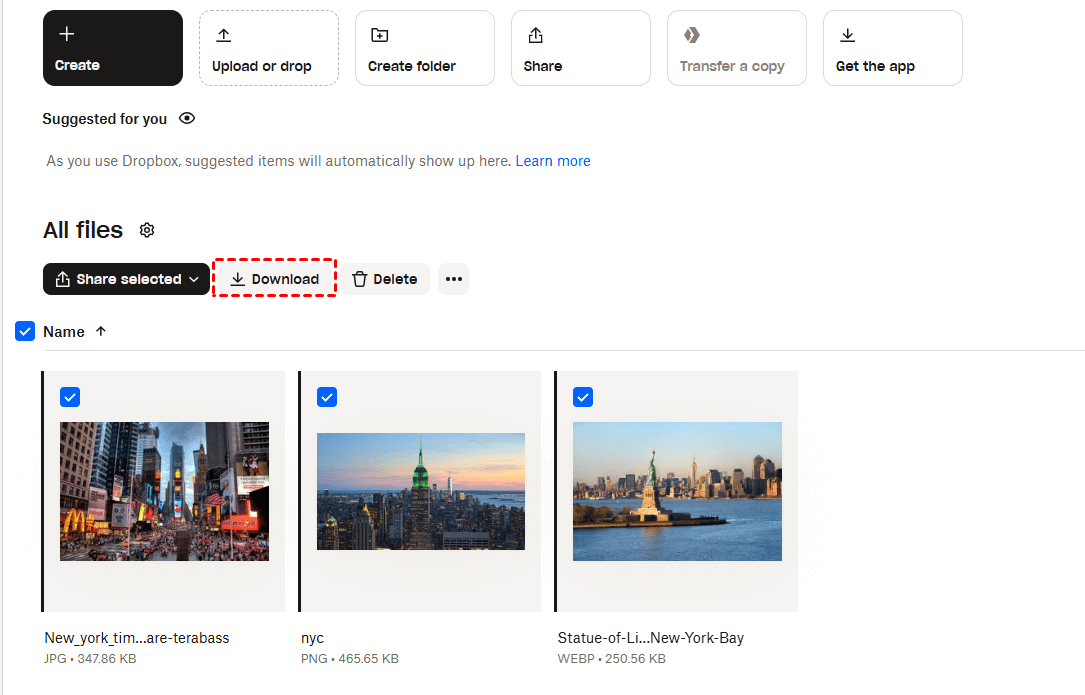1085x695 pixels.
Task: Uncheck the Statue of Liberty image checkbox
Action: pos(583,397)
